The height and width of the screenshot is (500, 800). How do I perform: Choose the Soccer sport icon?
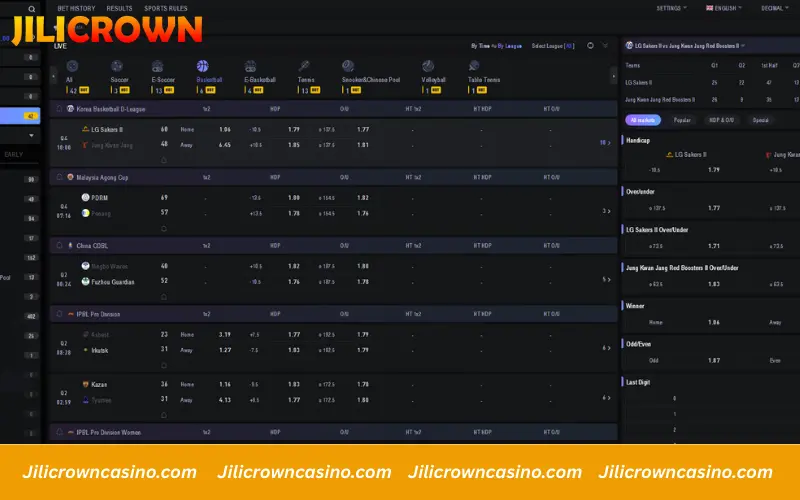[x=117, y=66]
